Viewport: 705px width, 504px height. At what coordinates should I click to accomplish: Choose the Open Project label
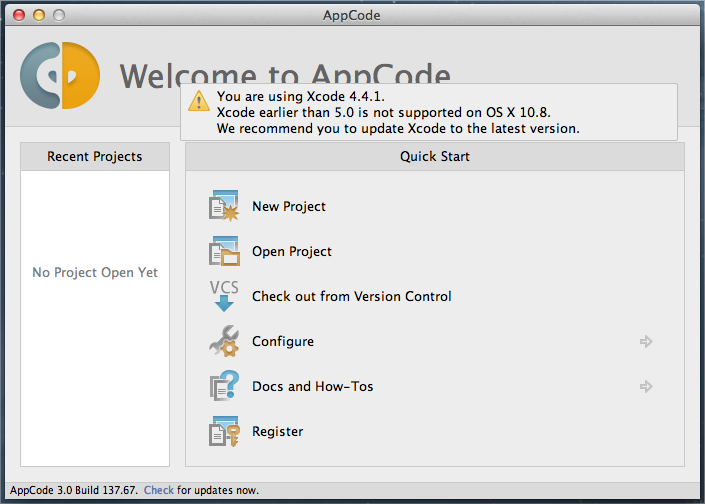point(292,251)
